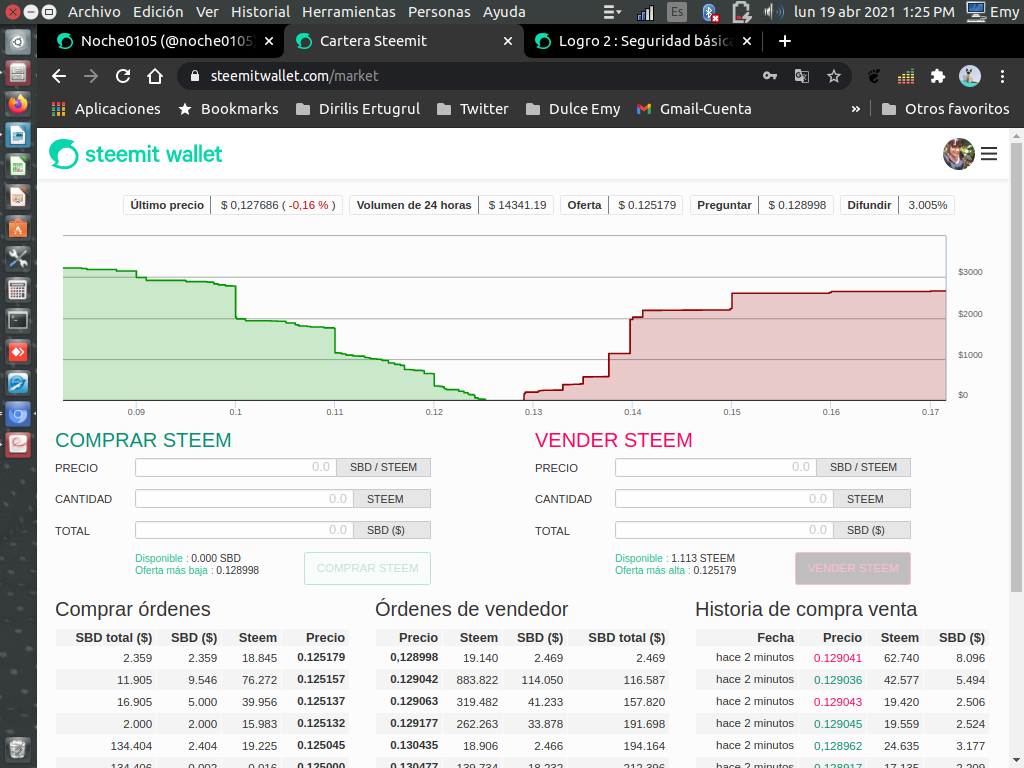Screen dimensions: 1024x768
Task: Open the terminal in the dock
Action: click(18, 321)
